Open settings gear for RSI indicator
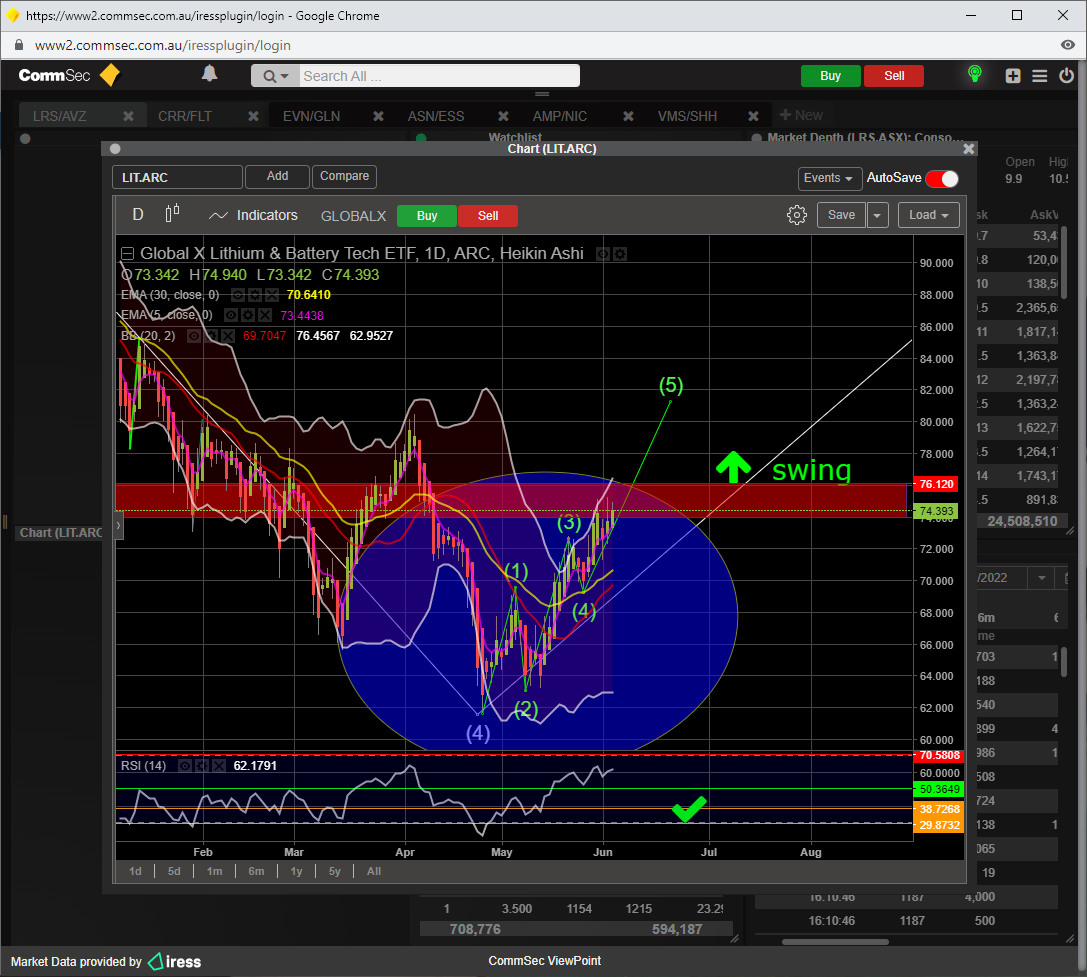Image resolution: width=1087 pixels, height=977 pixels. pyautogui.click(x=202, y=766)
